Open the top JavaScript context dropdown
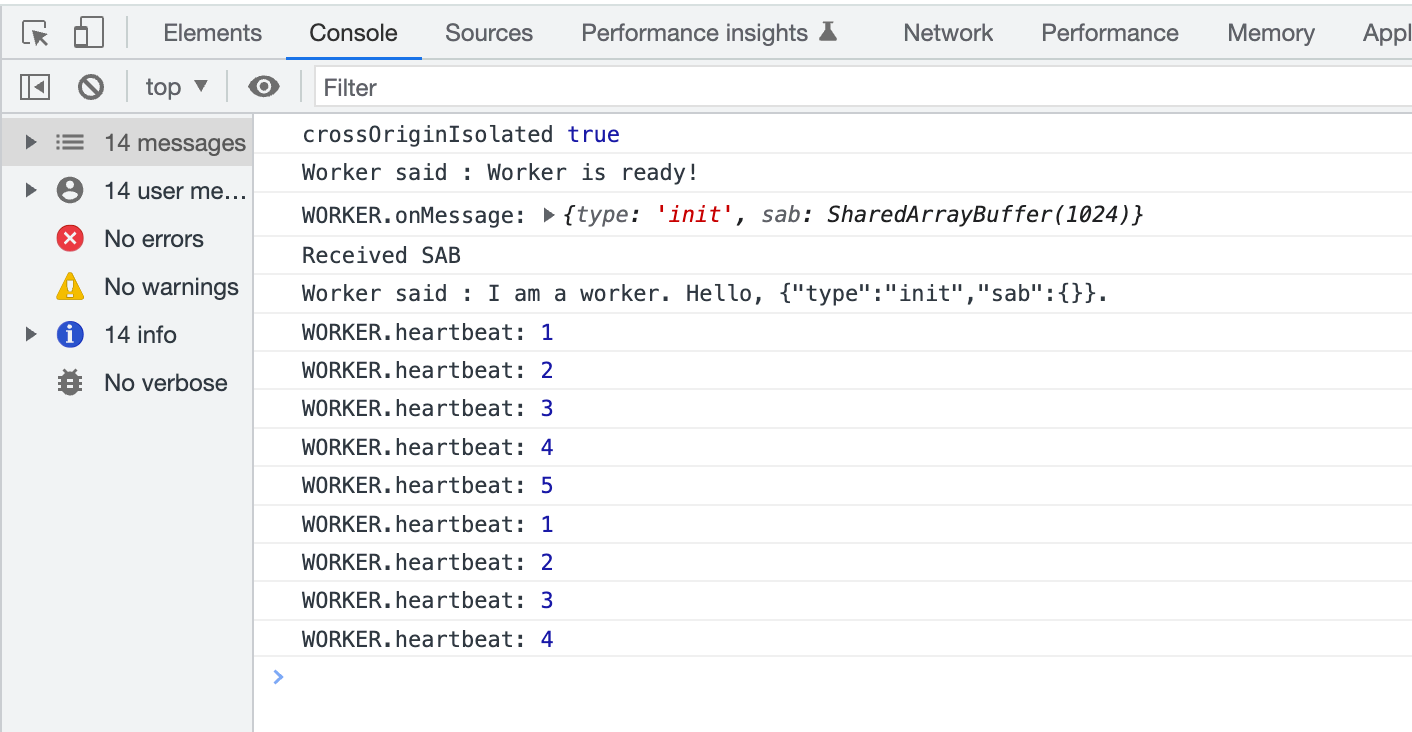Image resolution: width=1412 pixels, height=732 pixels. coord(177,88)
